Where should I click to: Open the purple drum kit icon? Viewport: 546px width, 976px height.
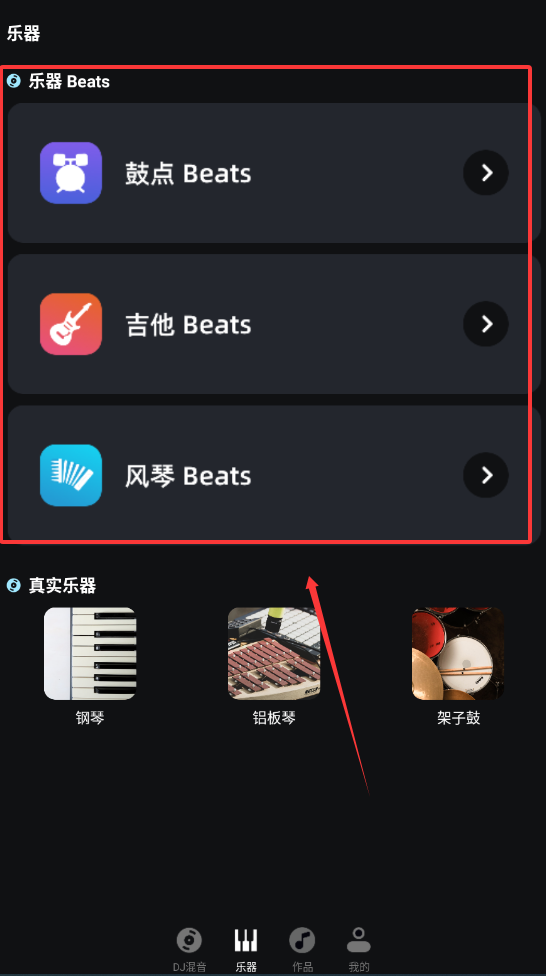(71, 173)
